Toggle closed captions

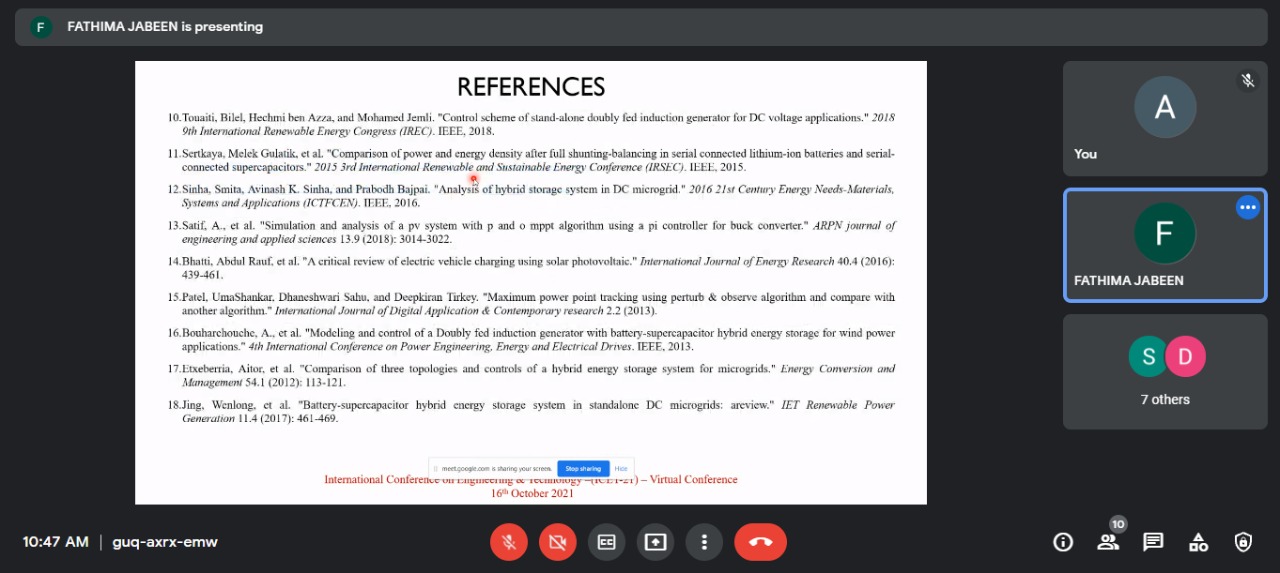pos(606,542)
